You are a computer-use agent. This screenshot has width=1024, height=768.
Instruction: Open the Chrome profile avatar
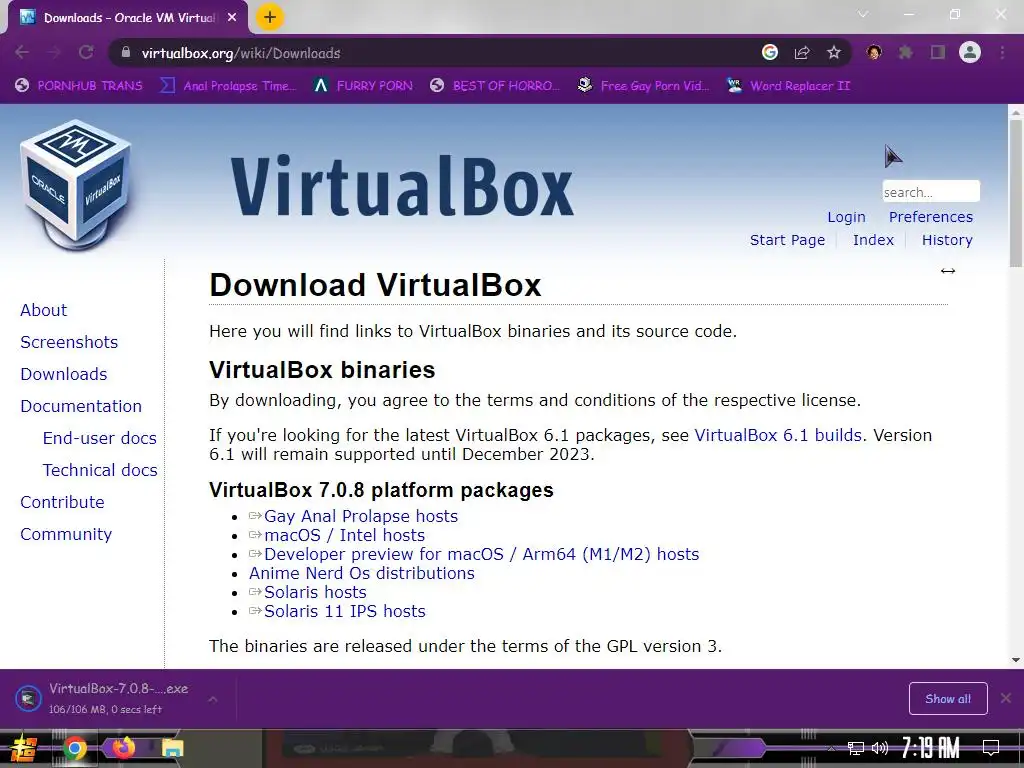[x=970, y=52]
